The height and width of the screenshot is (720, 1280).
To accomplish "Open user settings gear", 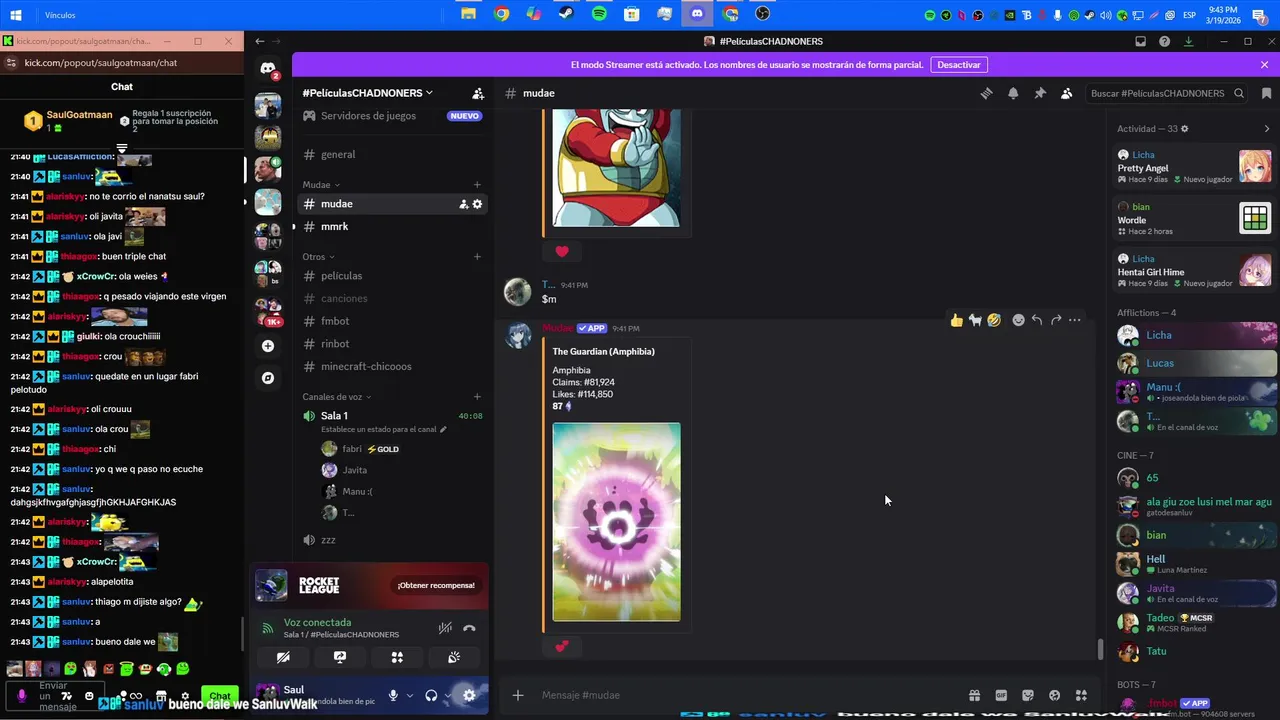I will click(469, 696).
